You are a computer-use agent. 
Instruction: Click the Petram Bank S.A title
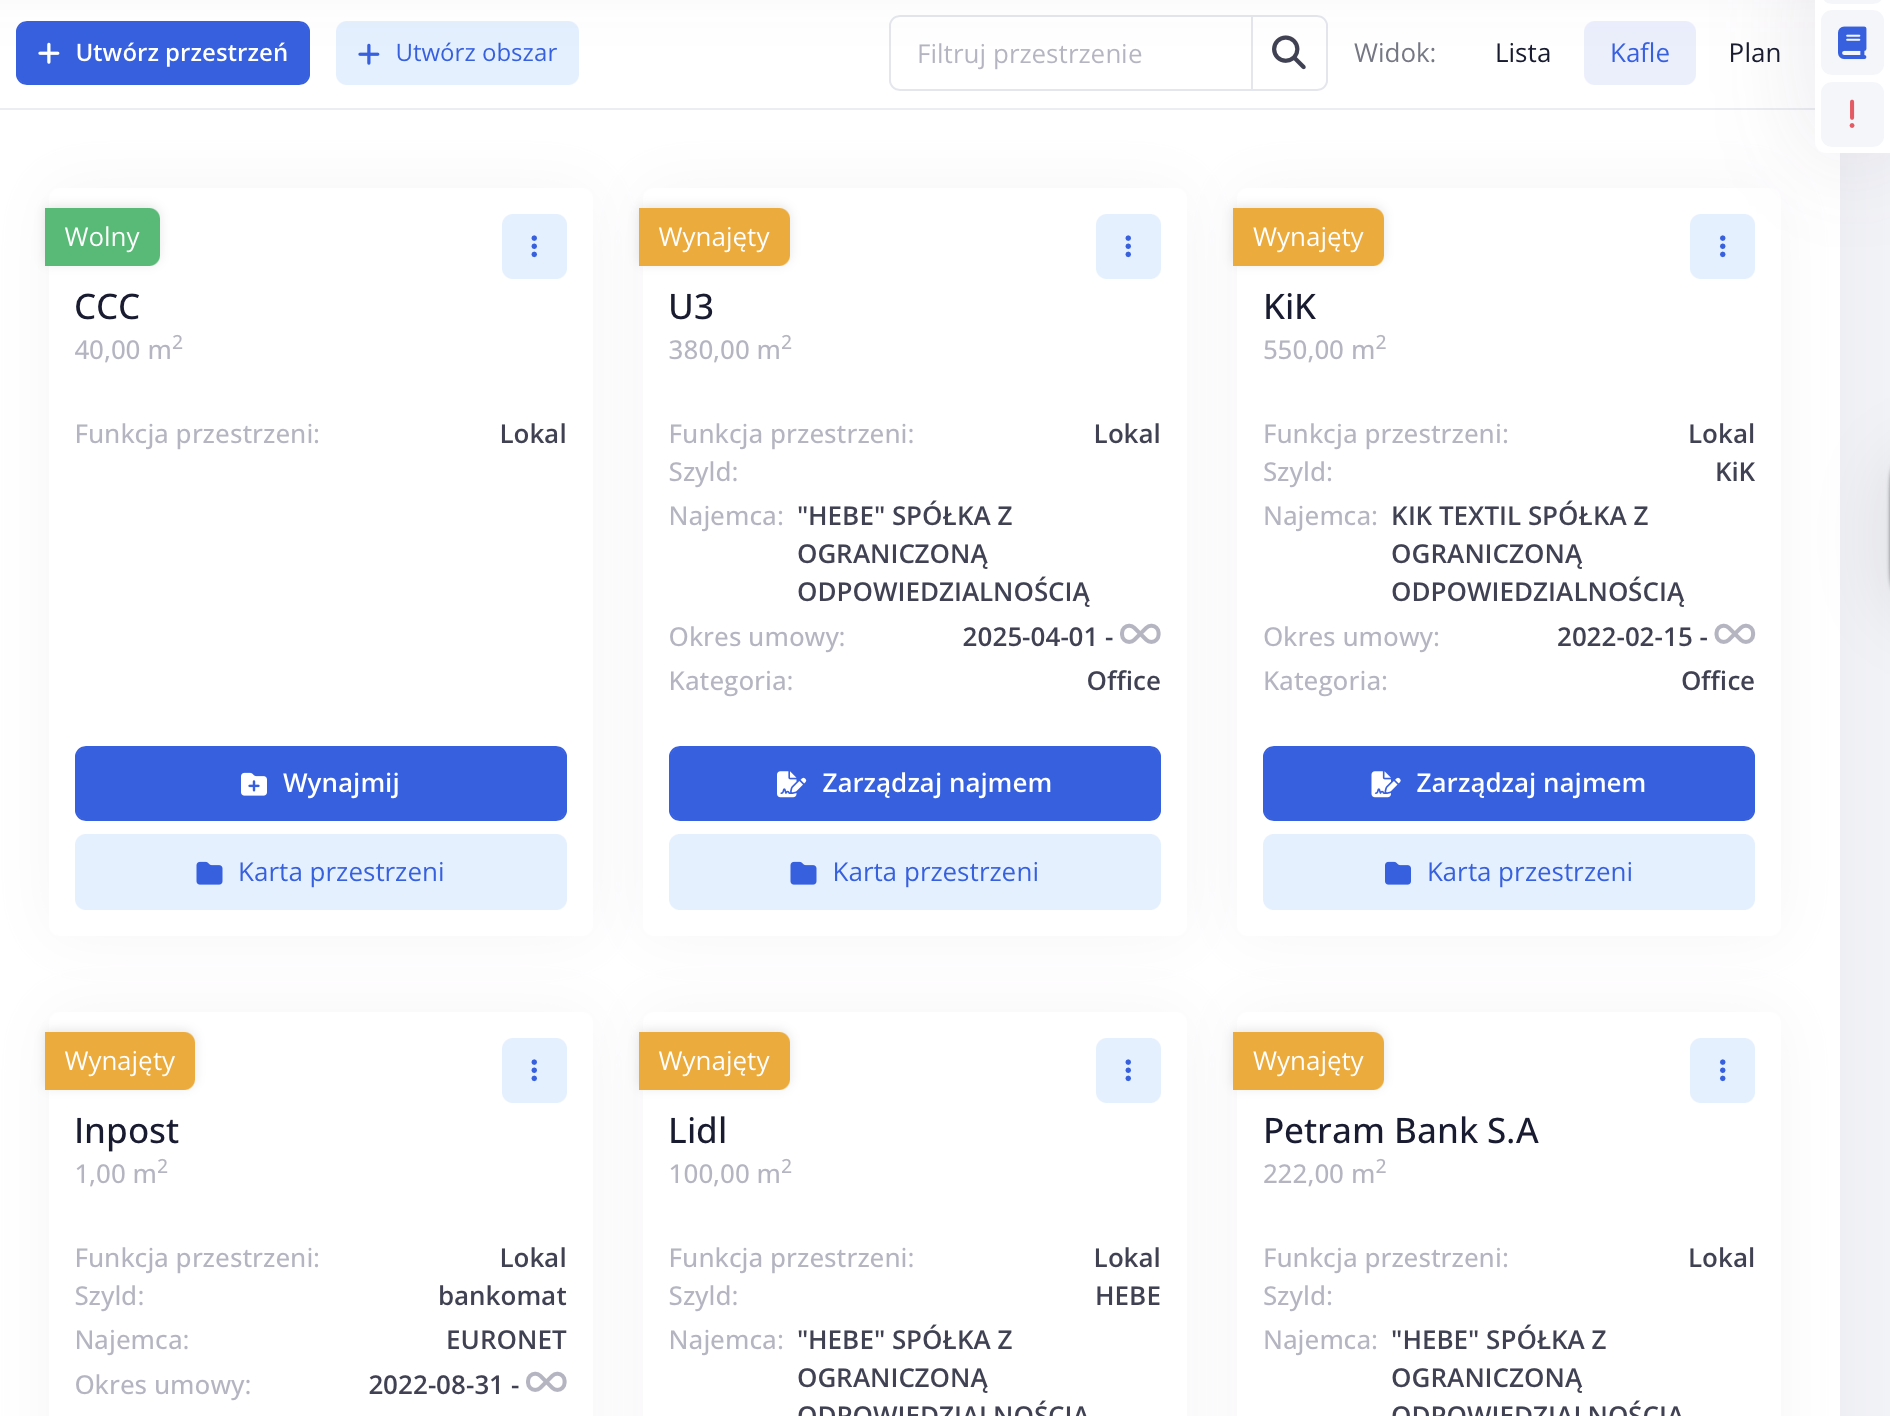tap(1400, 1130)
